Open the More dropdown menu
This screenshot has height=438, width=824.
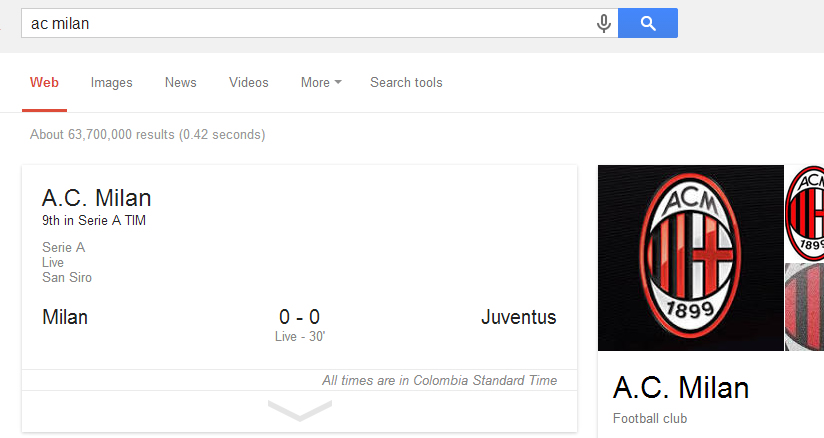320,83
